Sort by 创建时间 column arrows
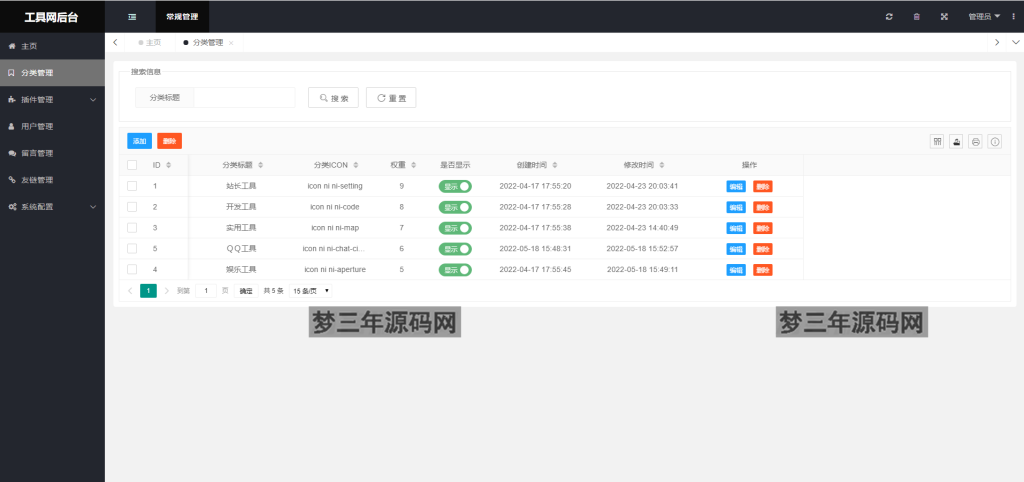This screenshot has width=1024, height=482. pyautogui.click(x=554, y=165)
